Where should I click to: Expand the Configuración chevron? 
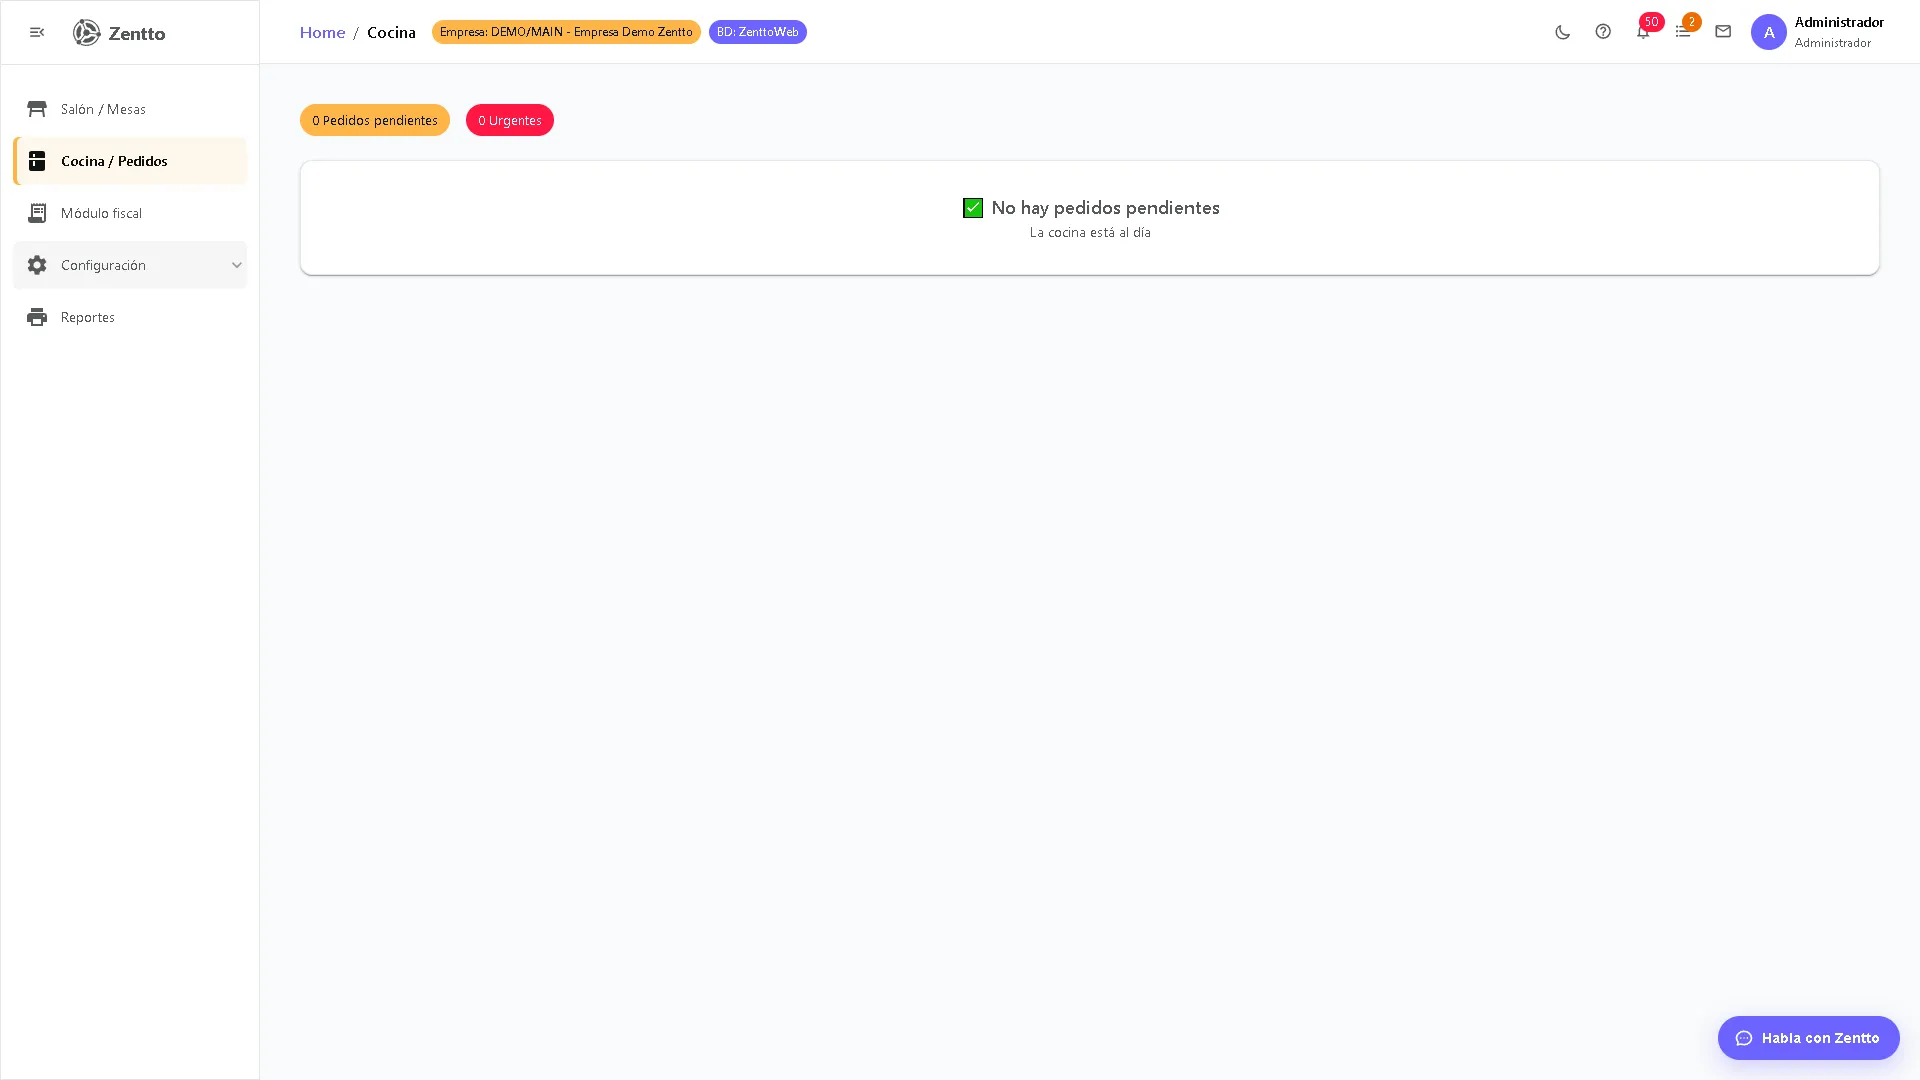tap(237, 265)
